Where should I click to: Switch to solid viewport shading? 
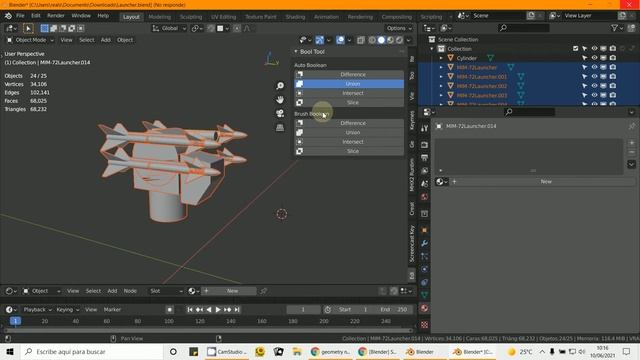381,40
